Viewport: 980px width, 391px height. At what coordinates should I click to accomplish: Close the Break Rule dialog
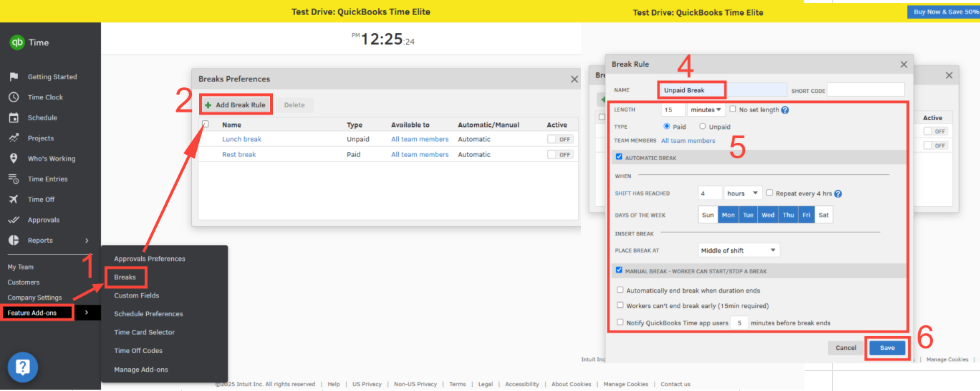click(x=903, y=64)
